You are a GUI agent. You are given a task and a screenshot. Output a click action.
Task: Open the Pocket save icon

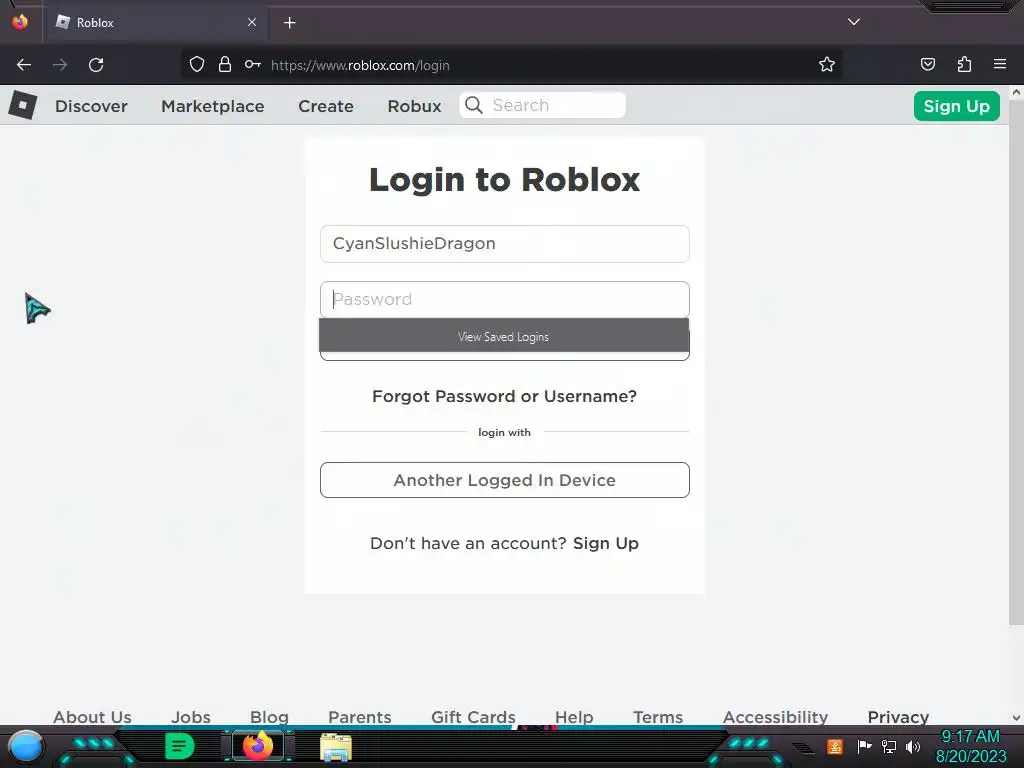pos(927,64)
